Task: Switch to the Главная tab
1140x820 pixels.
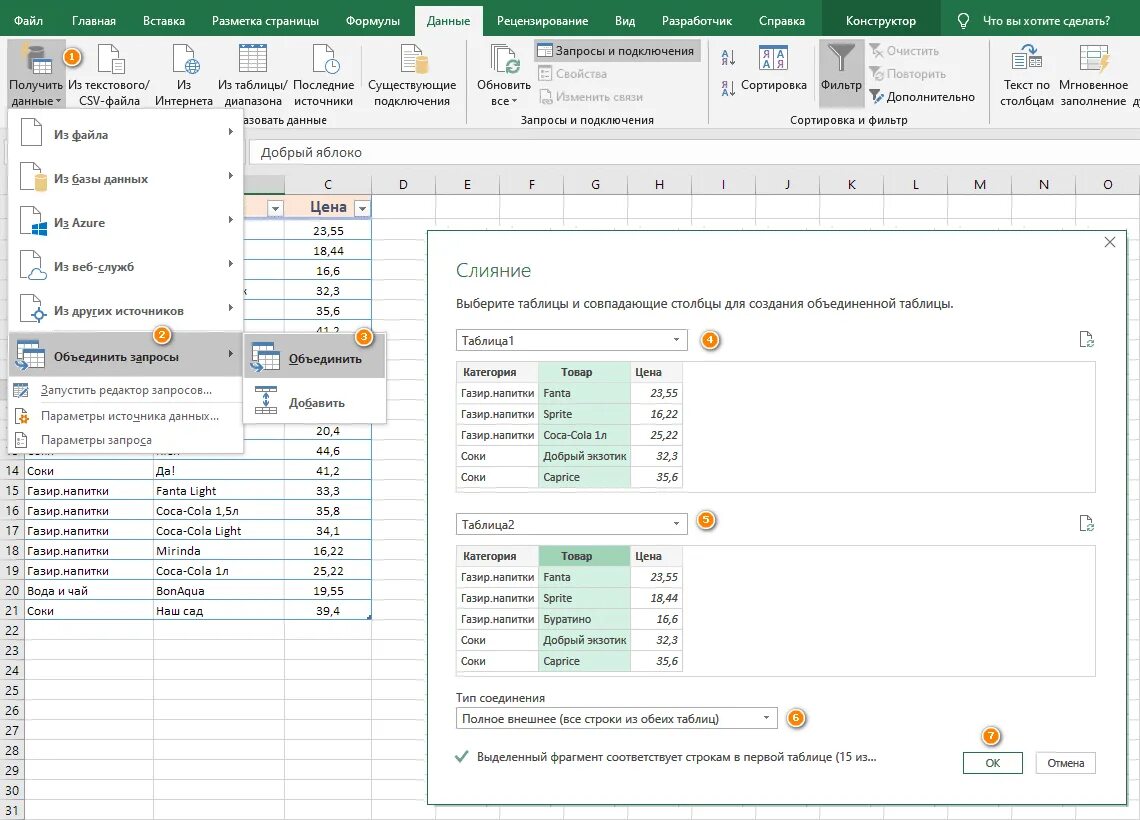Action: (94, 20)
